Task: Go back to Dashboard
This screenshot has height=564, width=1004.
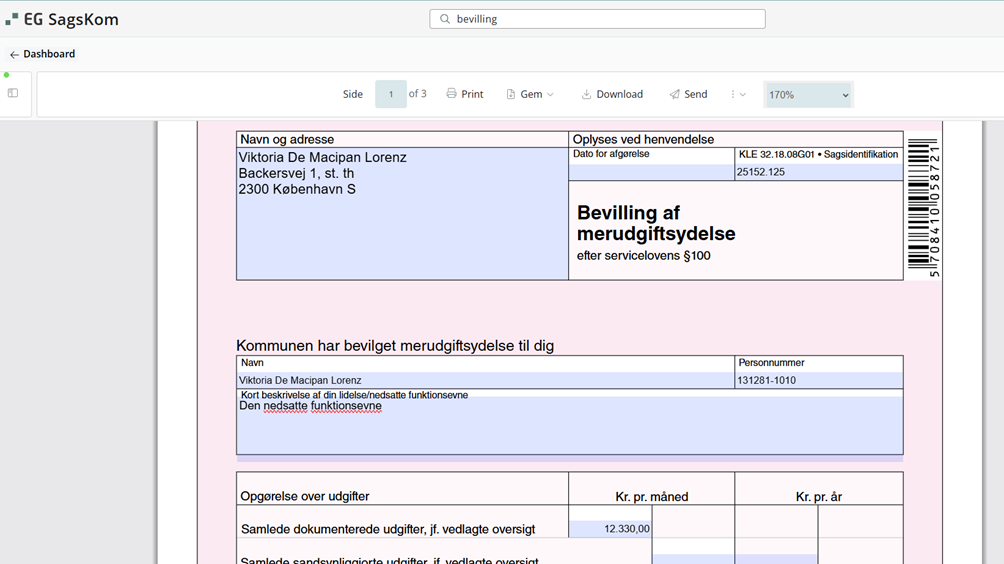Action: click(x=49, y=54)
